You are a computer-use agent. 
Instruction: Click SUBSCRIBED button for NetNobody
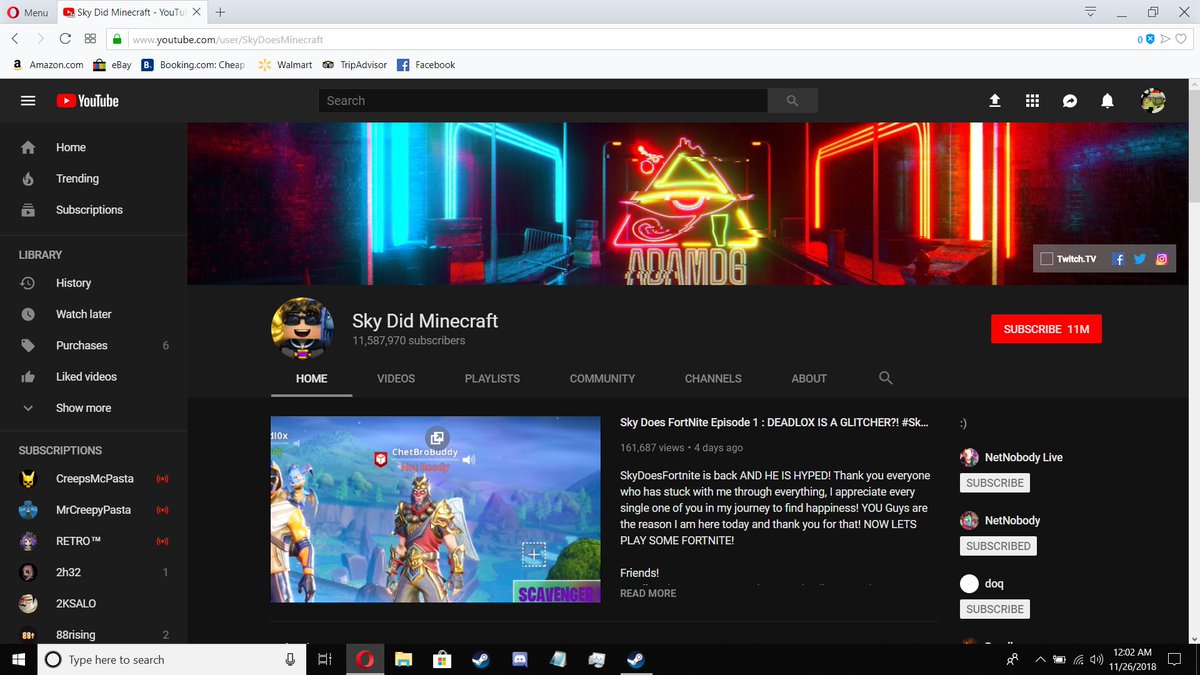998,546
